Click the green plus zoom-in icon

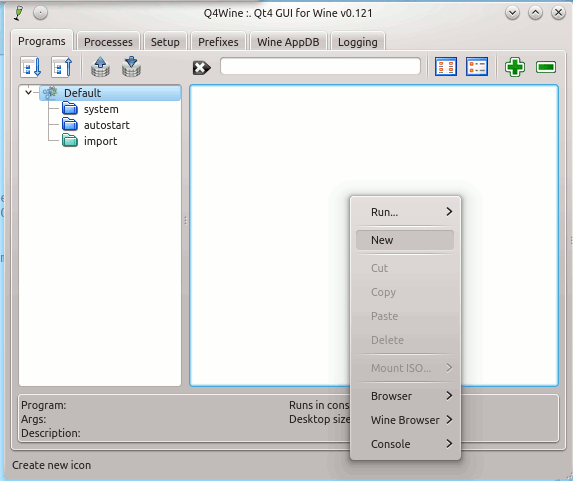(515, 67)
